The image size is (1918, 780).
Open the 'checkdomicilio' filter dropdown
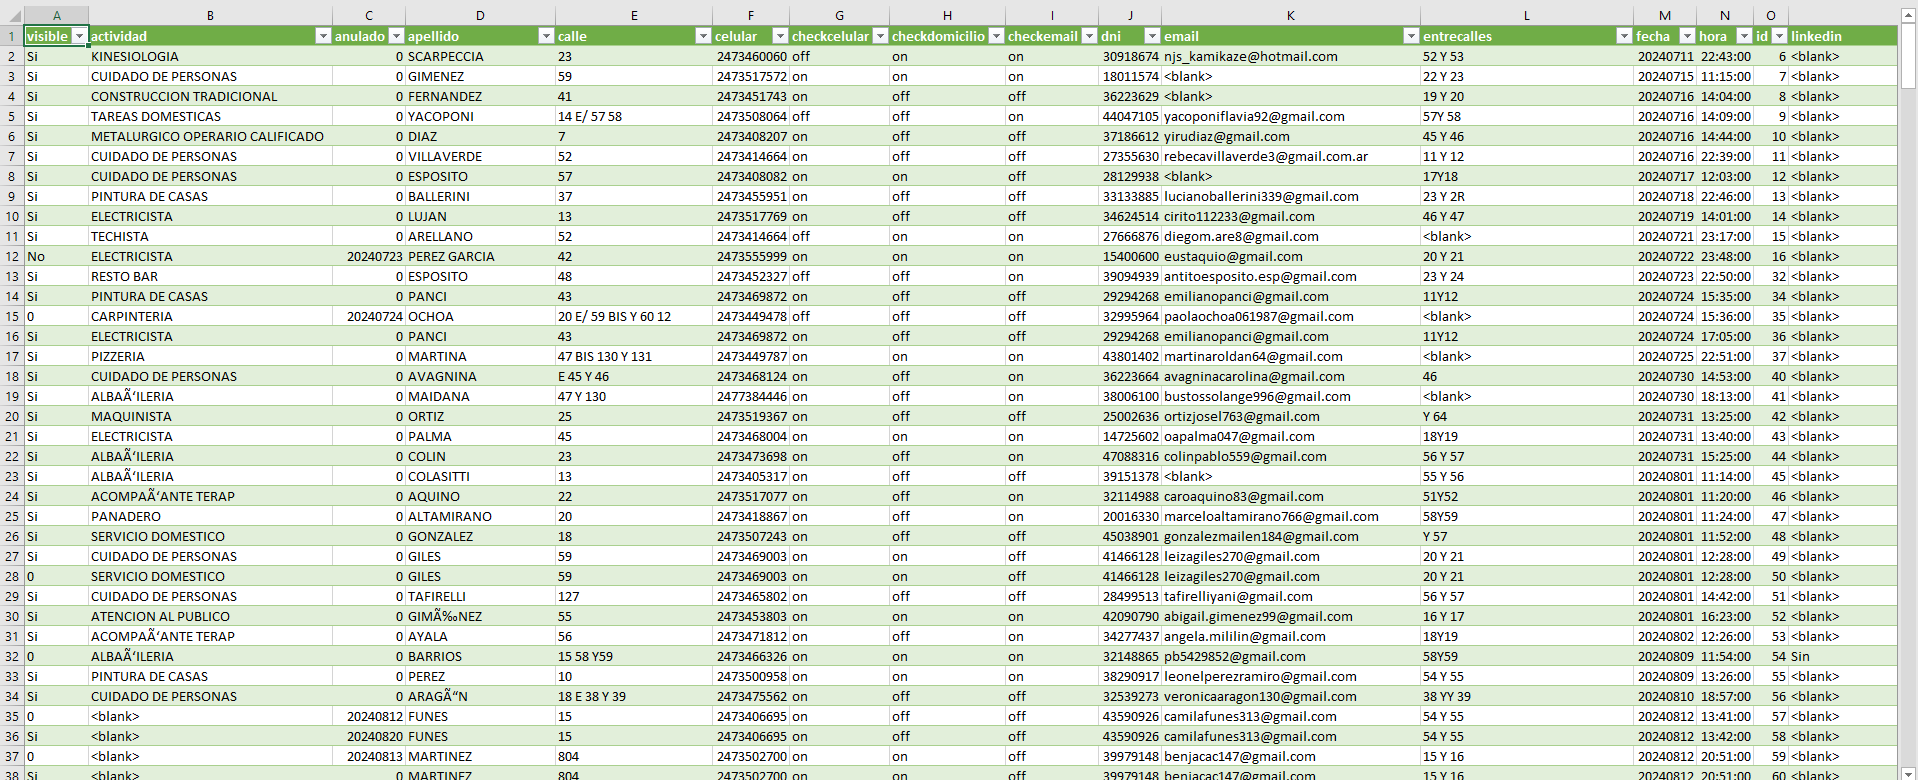click(x=996, y=36)
